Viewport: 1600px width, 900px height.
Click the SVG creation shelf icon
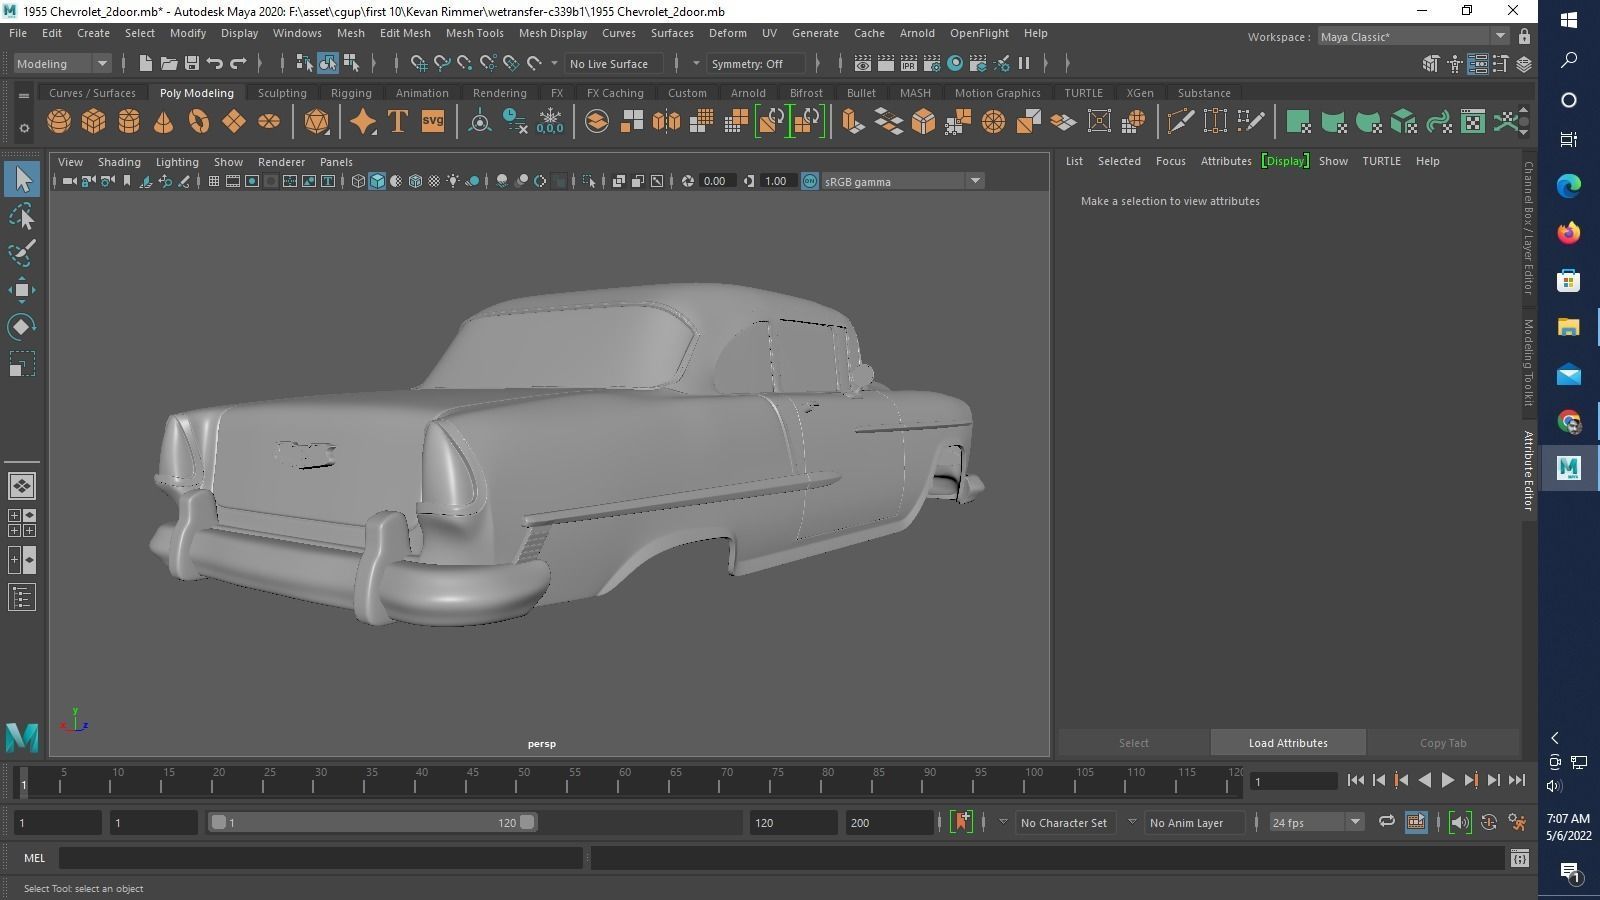[x=430, y=121]
